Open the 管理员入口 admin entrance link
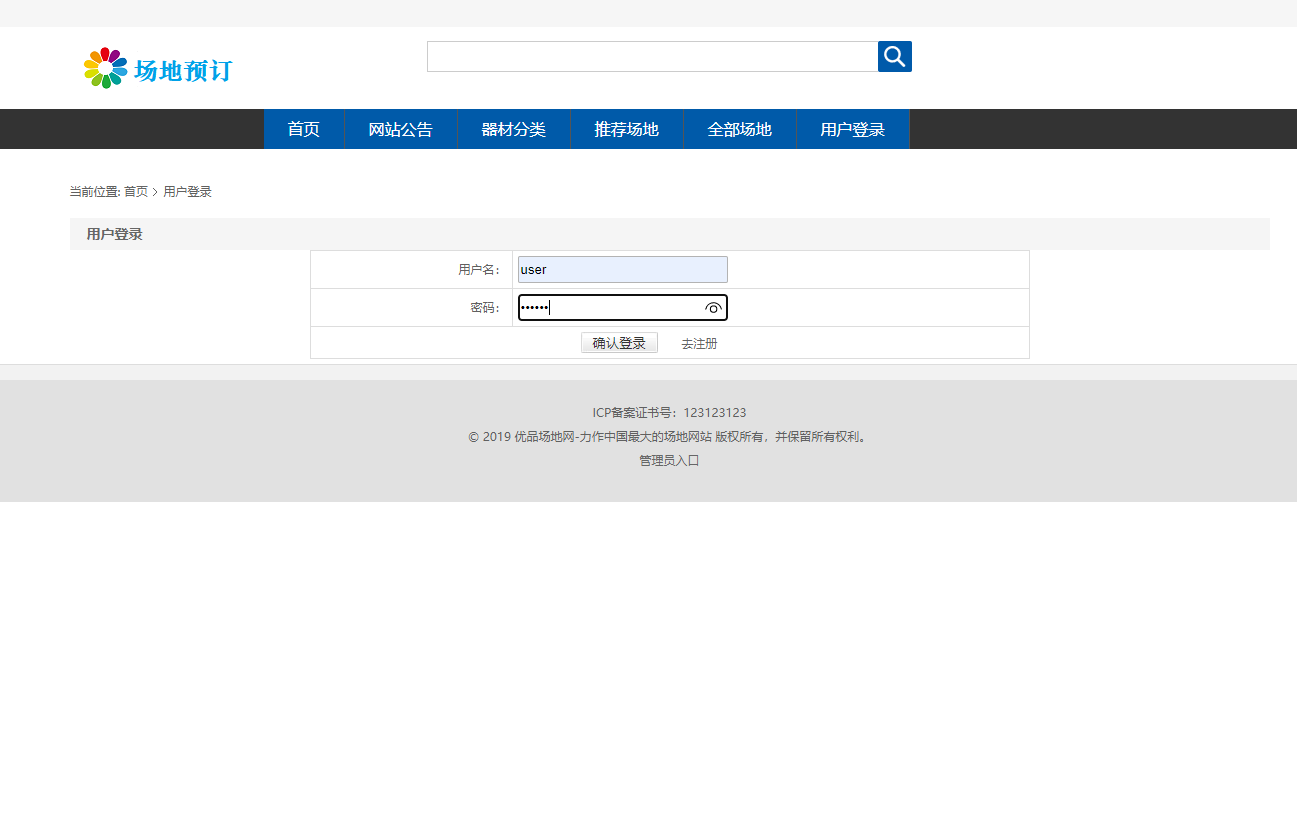Image resolution: width=1297 pixels, height=828 pixels. point(667,460)
